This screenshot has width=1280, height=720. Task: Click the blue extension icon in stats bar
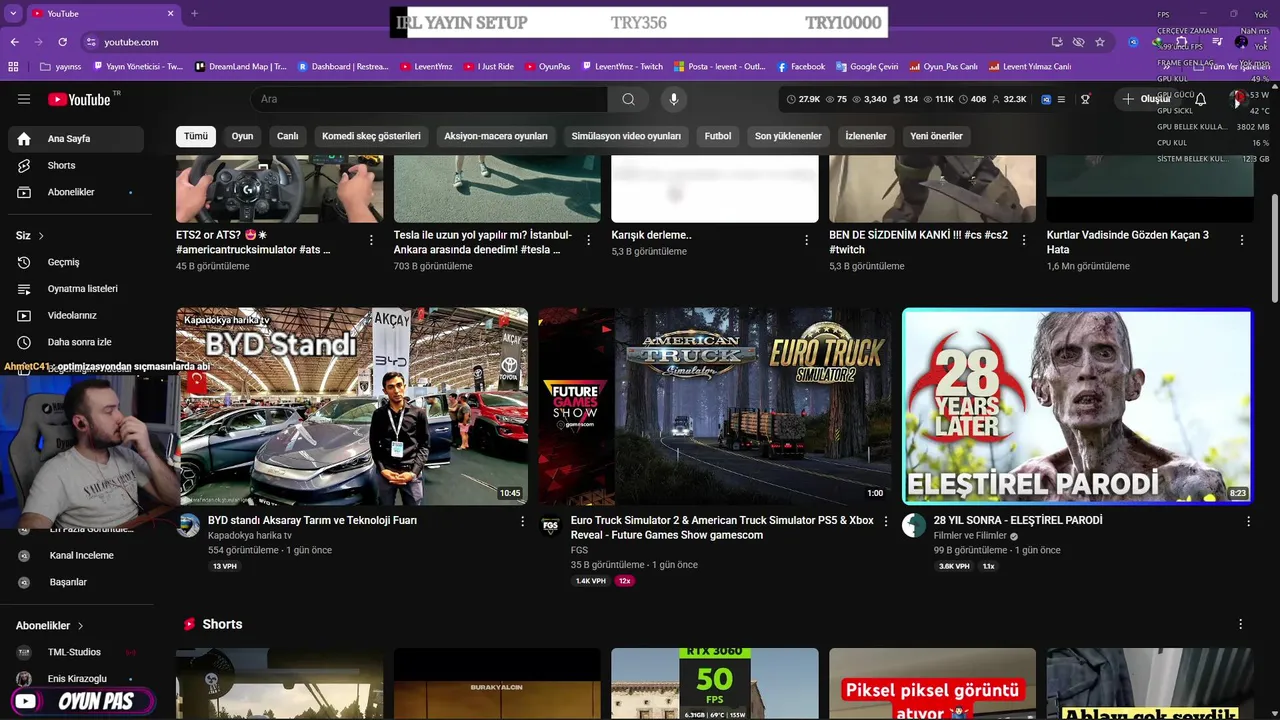[1046, 99]
